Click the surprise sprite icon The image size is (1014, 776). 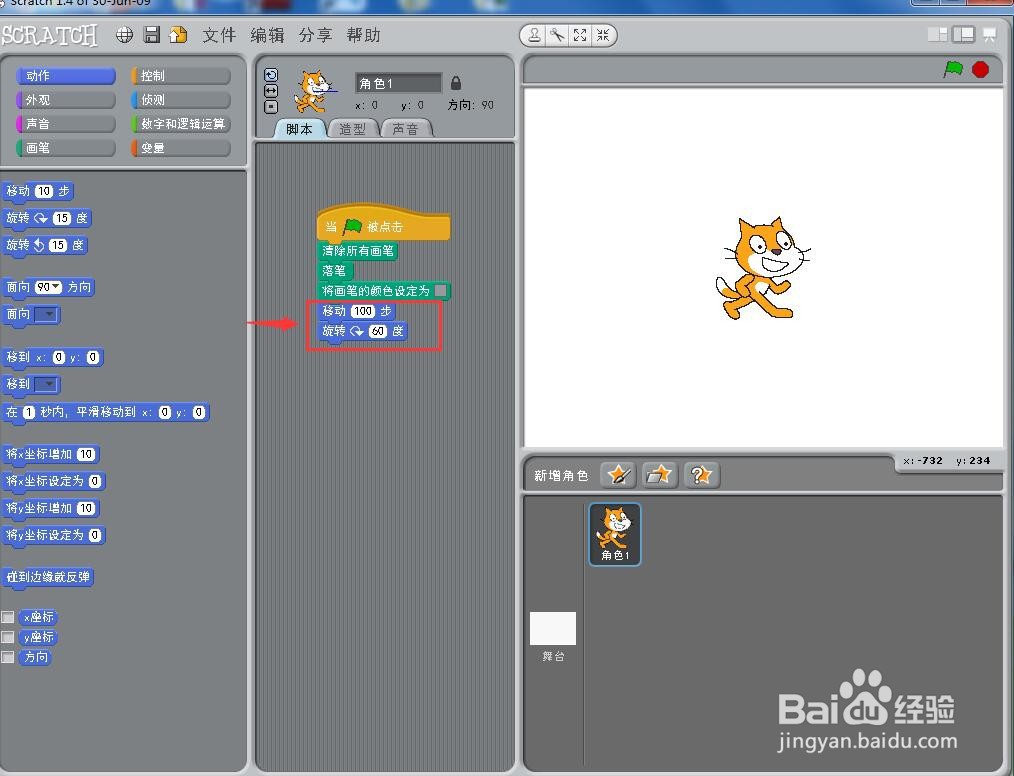pos(701,475)
